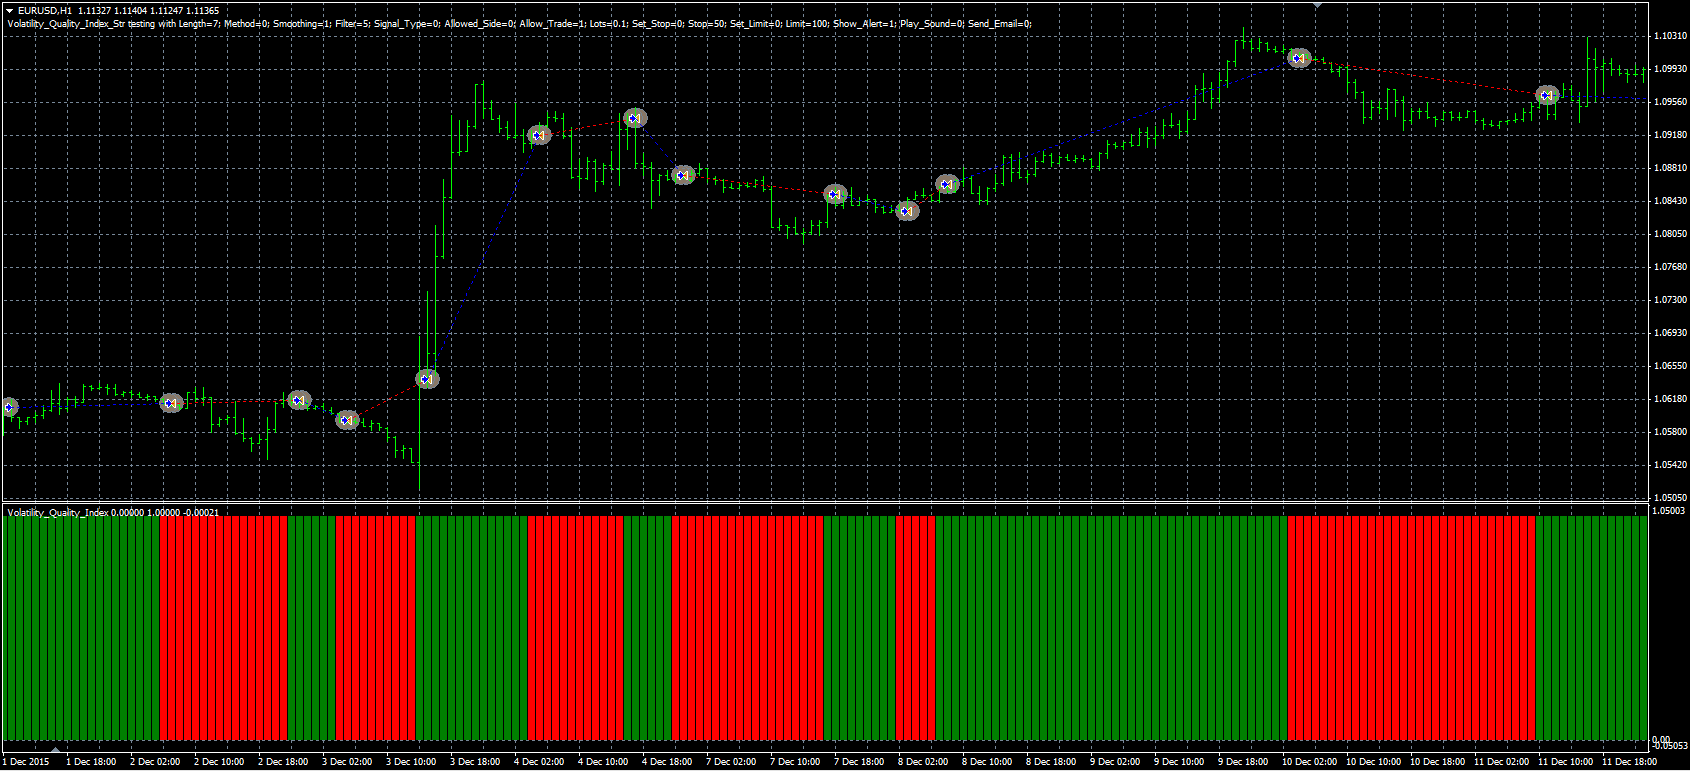Click indicator scale value -0.05053
This screenshot has width=1690, height=771.
point(1669,745)
